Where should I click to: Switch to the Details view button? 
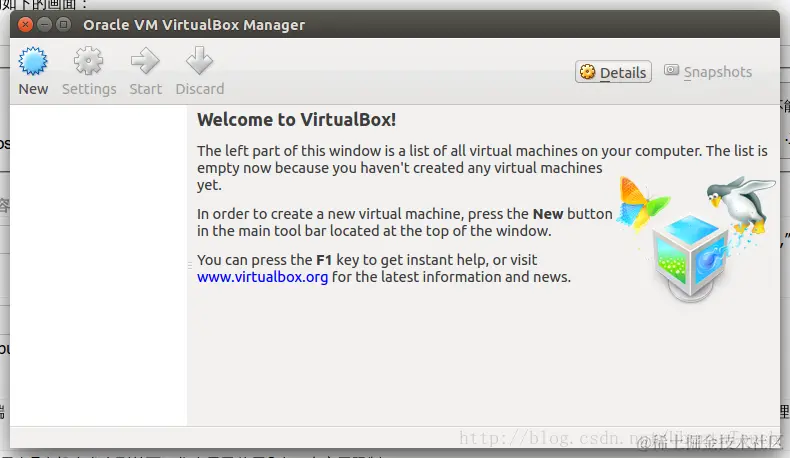613,72
